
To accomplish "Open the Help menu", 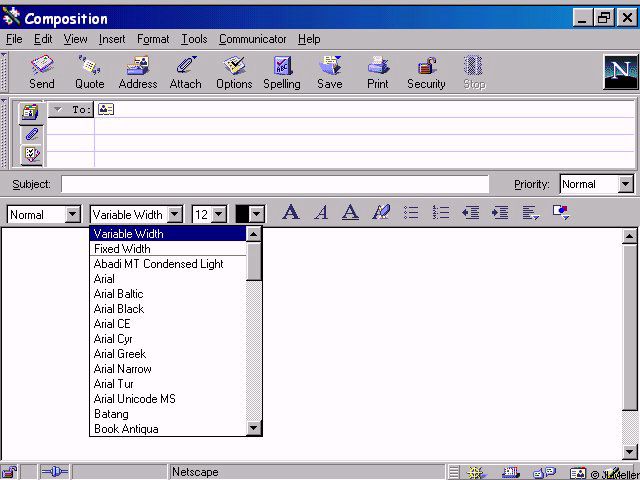I will tap(309, 39).
